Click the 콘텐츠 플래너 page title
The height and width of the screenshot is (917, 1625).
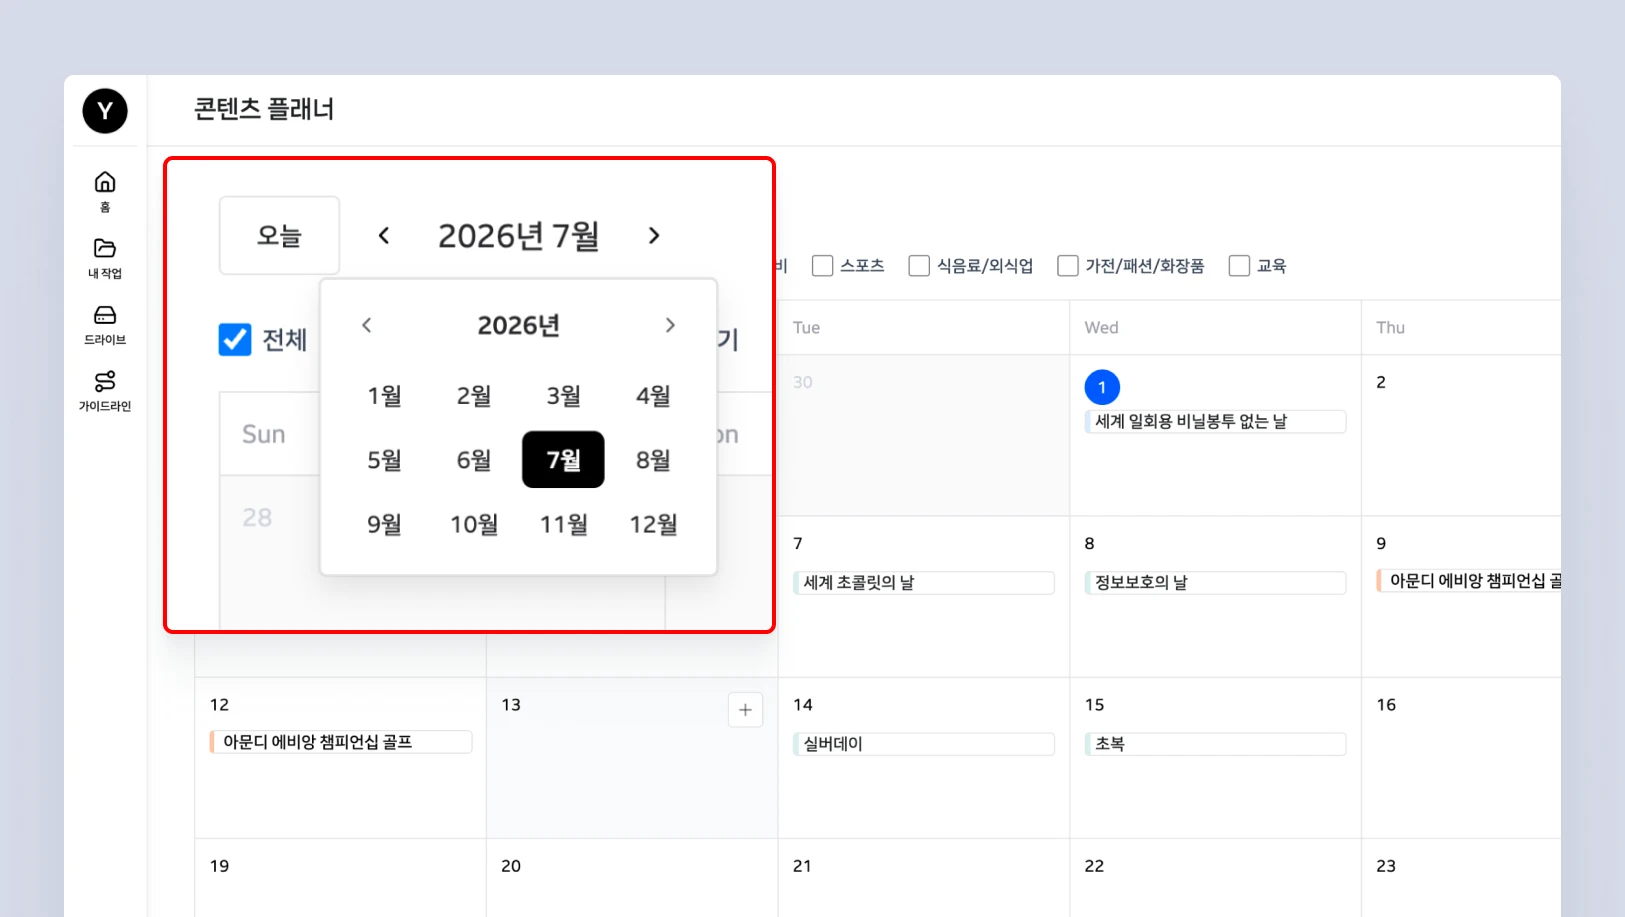(264, 109)
